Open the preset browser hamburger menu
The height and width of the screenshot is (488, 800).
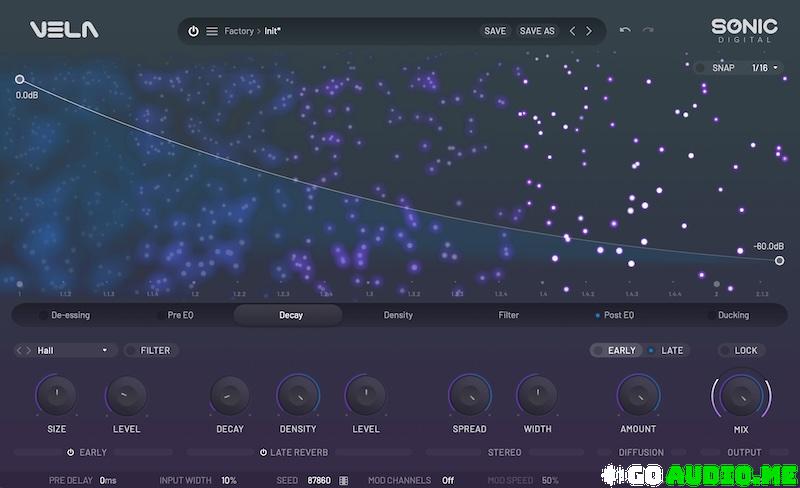pos(212,31)
